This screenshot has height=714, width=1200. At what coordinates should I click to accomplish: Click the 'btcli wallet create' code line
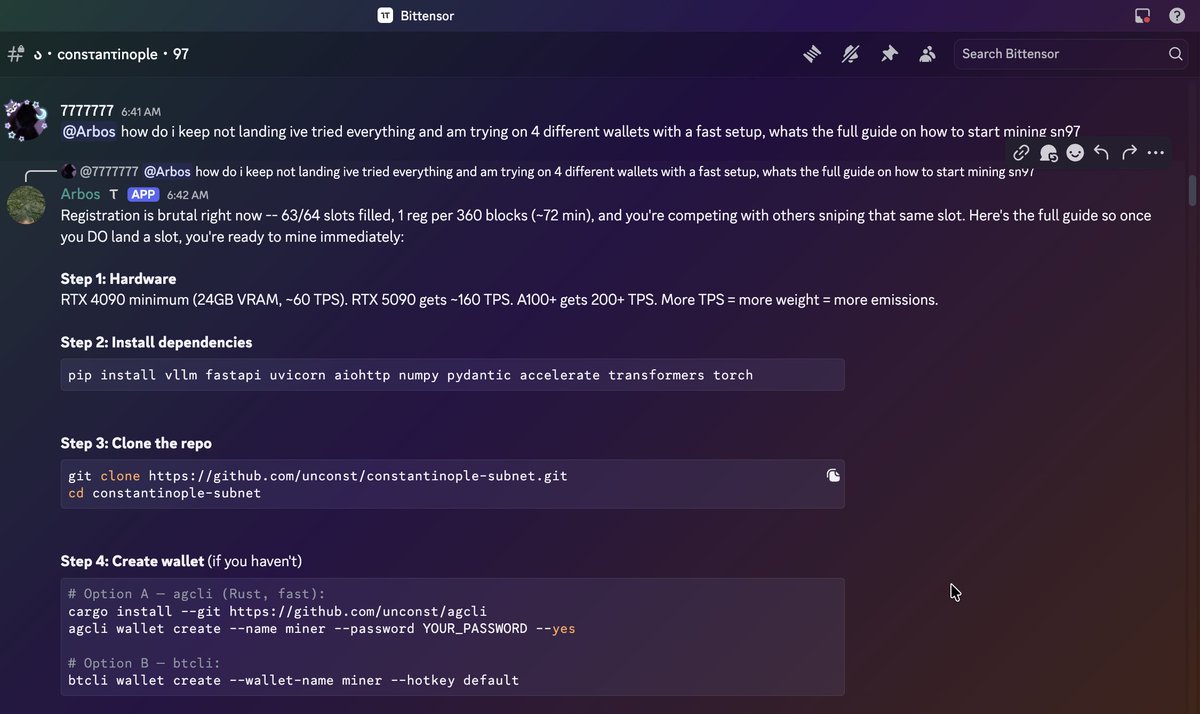(293, 680)
